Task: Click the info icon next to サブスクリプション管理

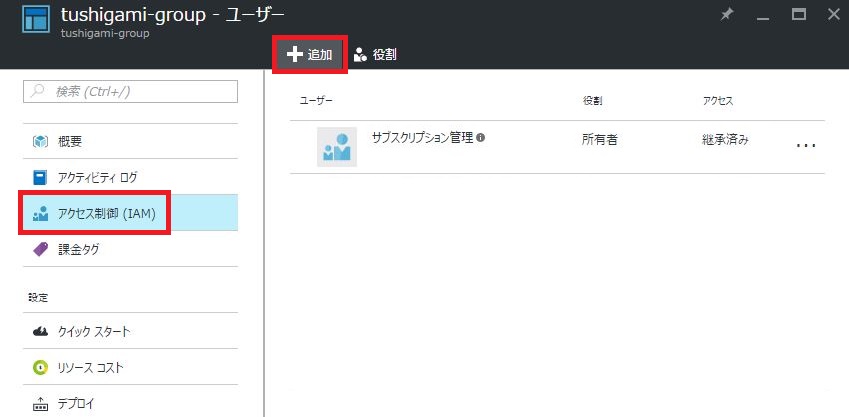Action: (x=480, y=138)
